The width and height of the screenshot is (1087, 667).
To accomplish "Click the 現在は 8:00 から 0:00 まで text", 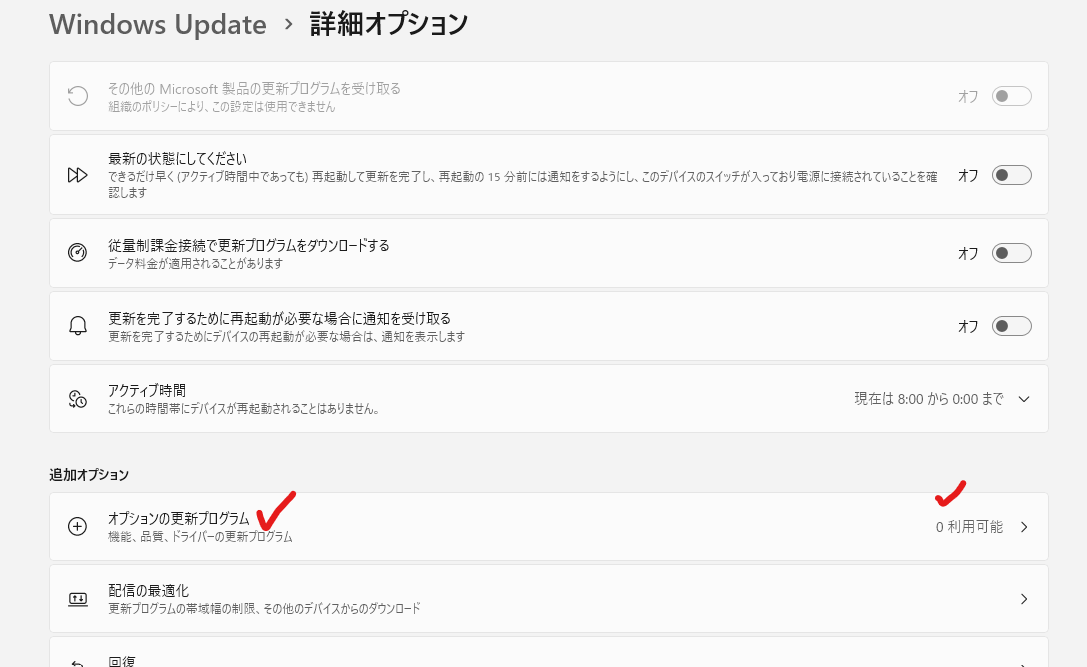I will pyautogui.click(x=928, y=399).
